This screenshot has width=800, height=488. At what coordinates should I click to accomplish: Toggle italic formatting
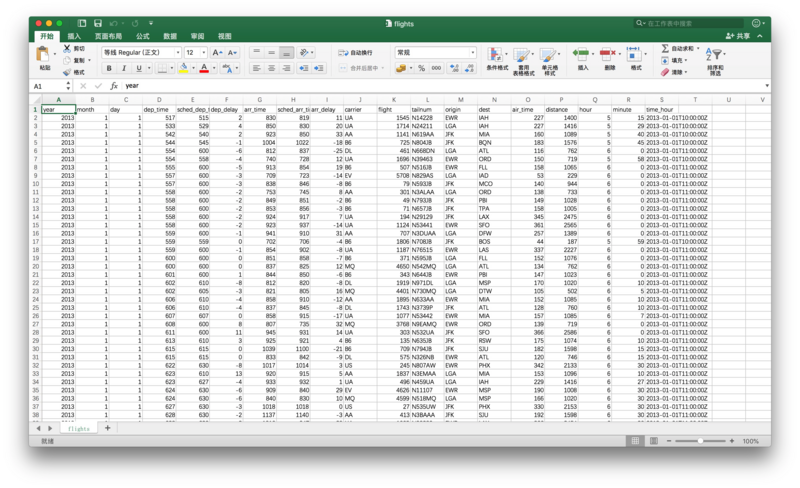point(123,68)
